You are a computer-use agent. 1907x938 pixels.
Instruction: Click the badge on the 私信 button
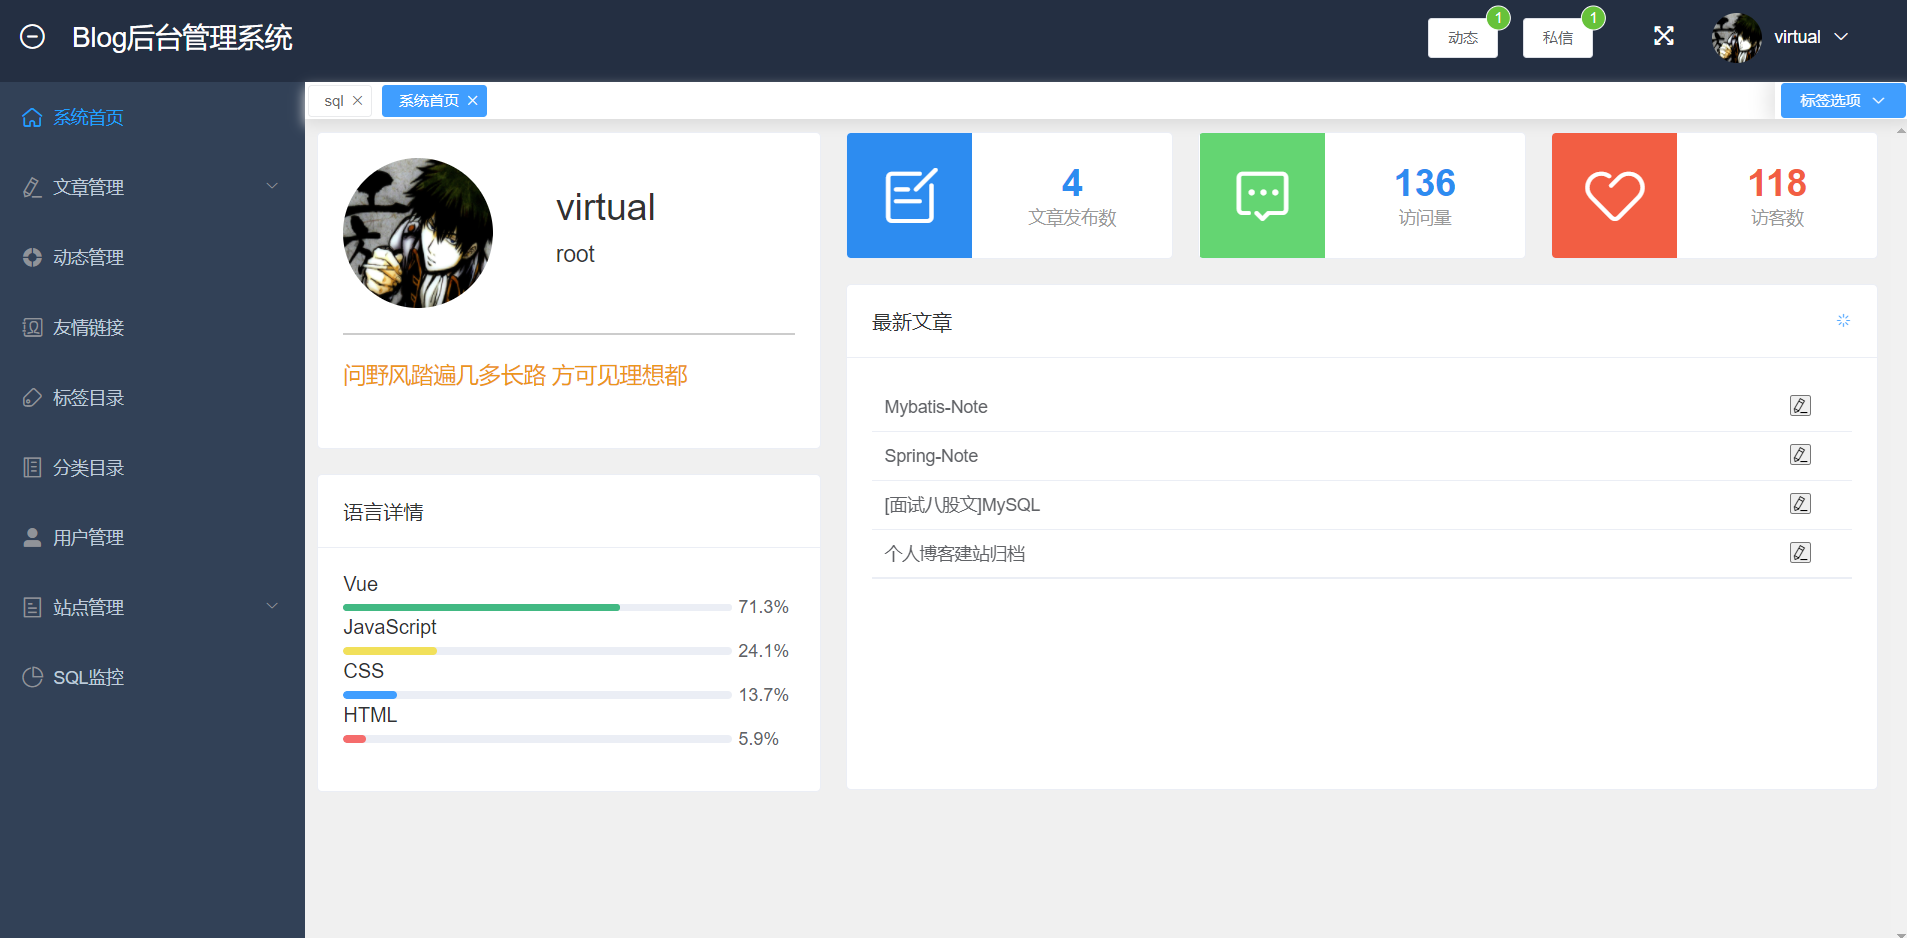tap(1593, 18)
